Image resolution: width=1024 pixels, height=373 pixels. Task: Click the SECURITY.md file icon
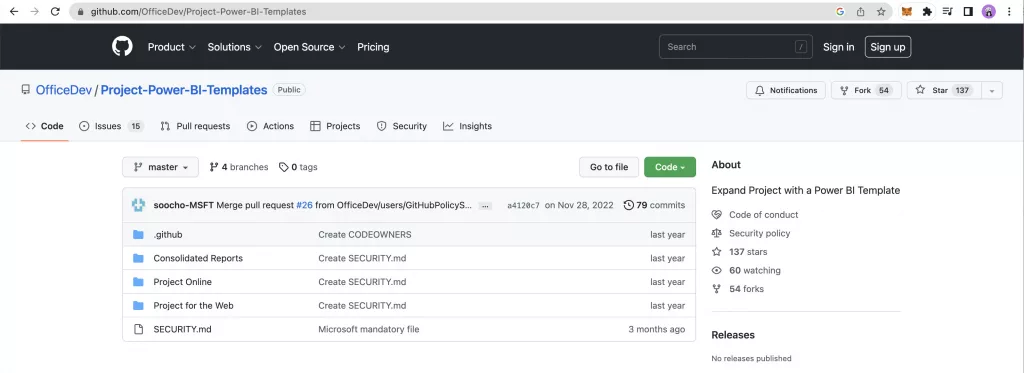click(x=138, y=329)
